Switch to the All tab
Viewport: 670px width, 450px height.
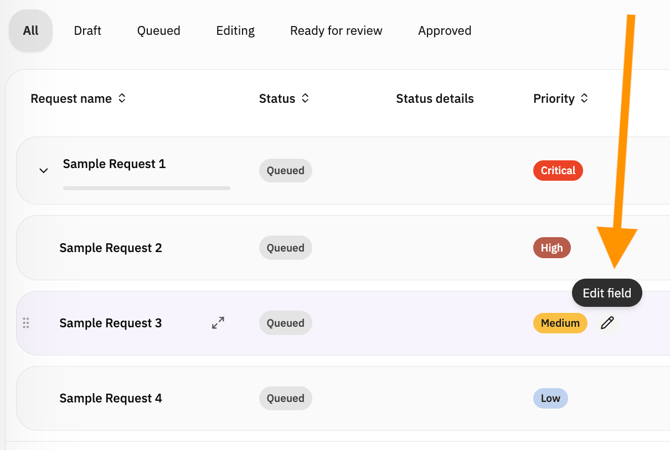(31, 31)
